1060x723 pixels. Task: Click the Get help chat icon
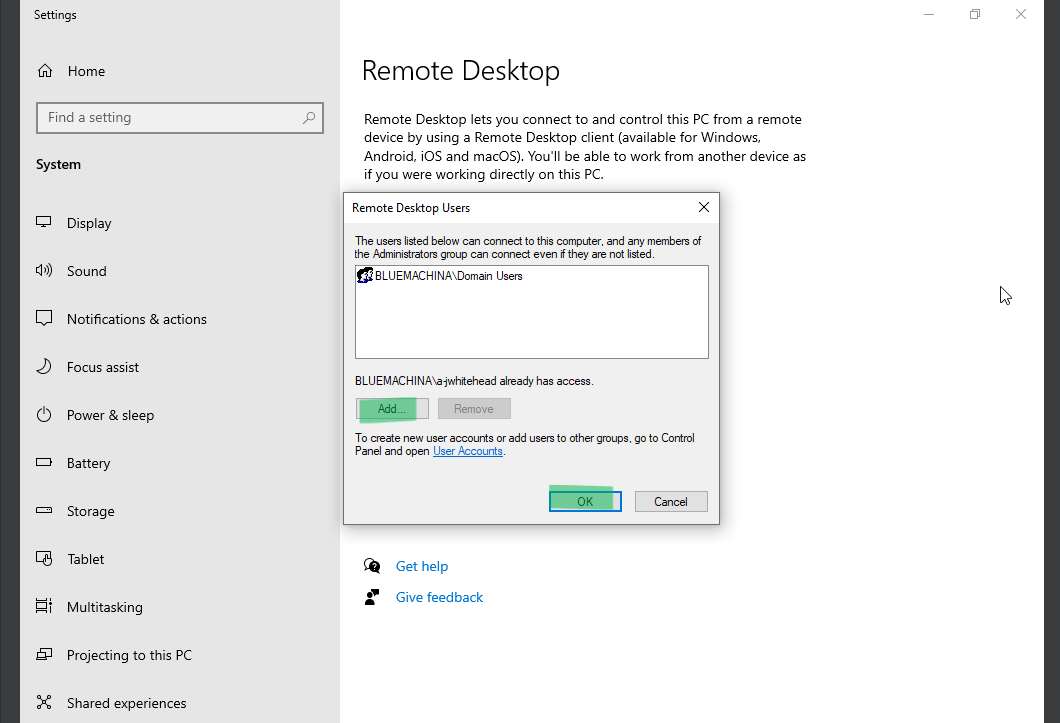(372, 566)
